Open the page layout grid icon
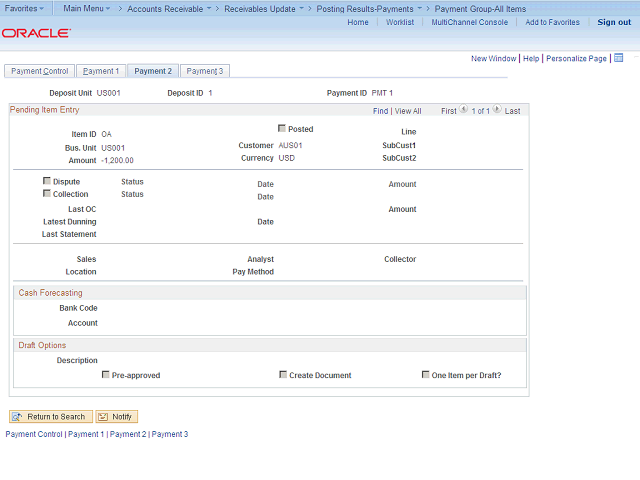The width and height of the screenshot is (640, 480). [x=619, y=58]
